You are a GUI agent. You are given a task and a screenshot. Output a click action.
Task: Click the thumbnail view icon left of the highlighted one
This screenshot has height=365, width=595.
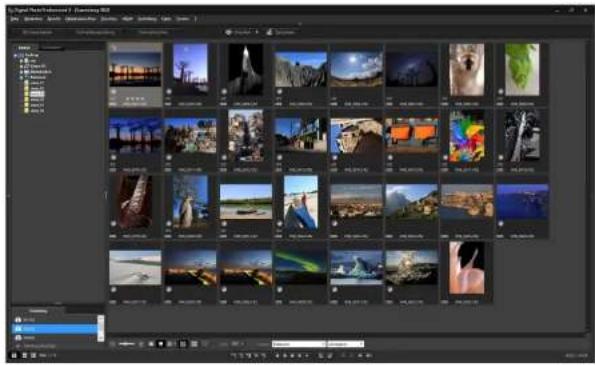[151, 344]
